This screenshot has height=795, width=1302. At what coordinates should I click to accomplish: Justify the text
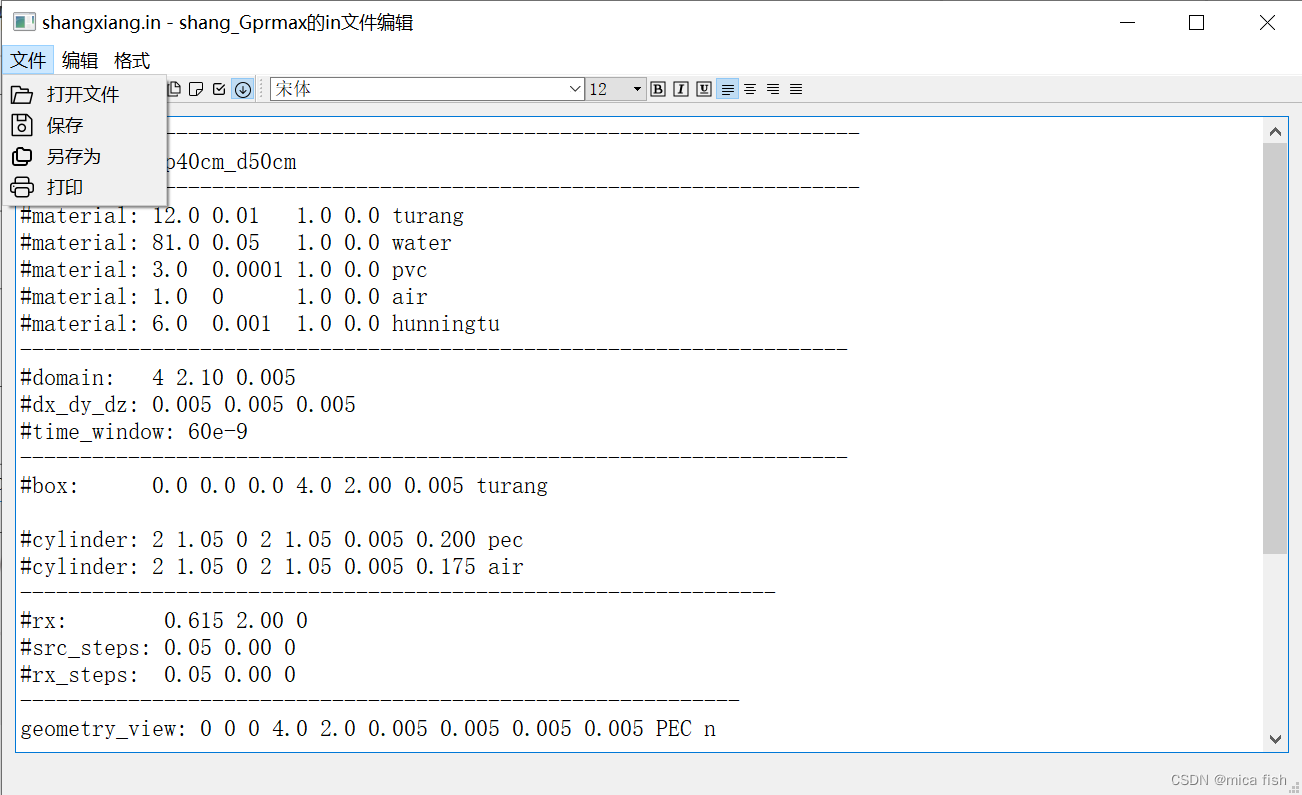[796, 89]
